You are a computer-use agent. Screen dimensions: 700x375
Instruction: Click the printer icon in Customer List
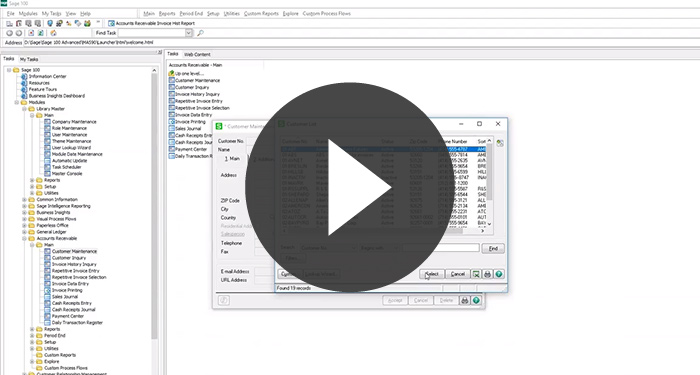coord(488,274)
